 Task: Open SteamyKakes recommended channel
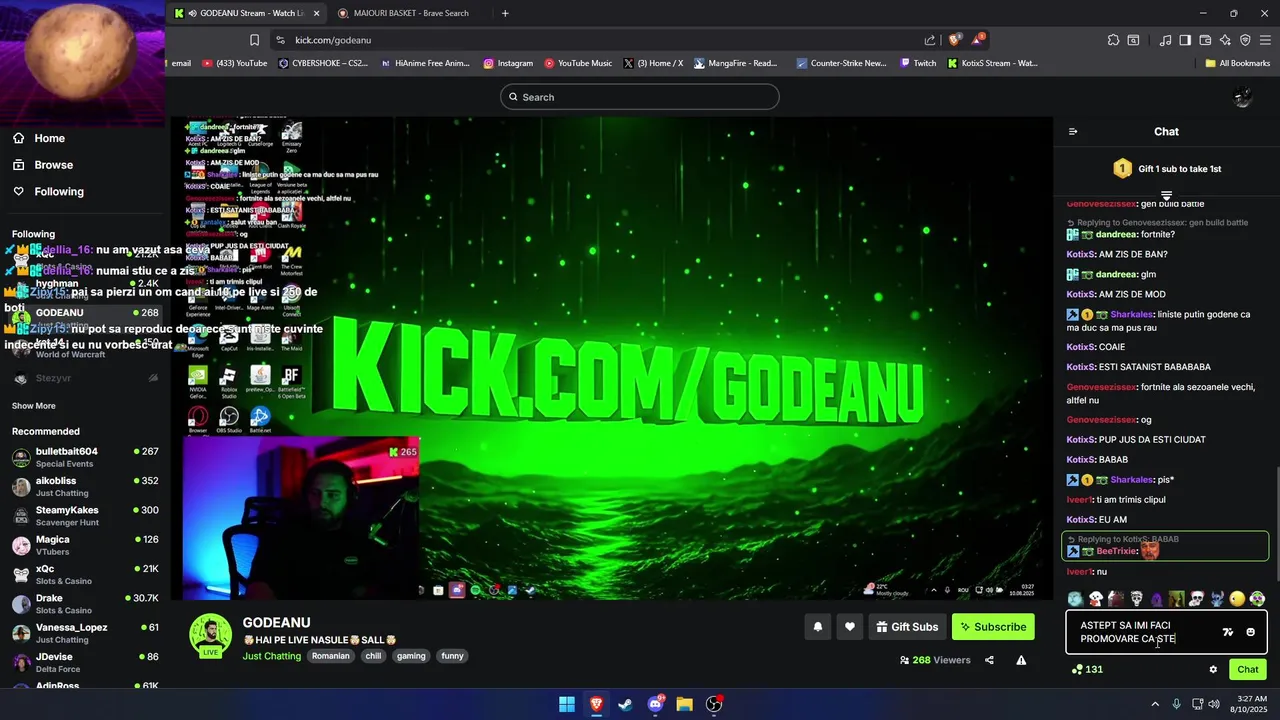pos(84,515)
